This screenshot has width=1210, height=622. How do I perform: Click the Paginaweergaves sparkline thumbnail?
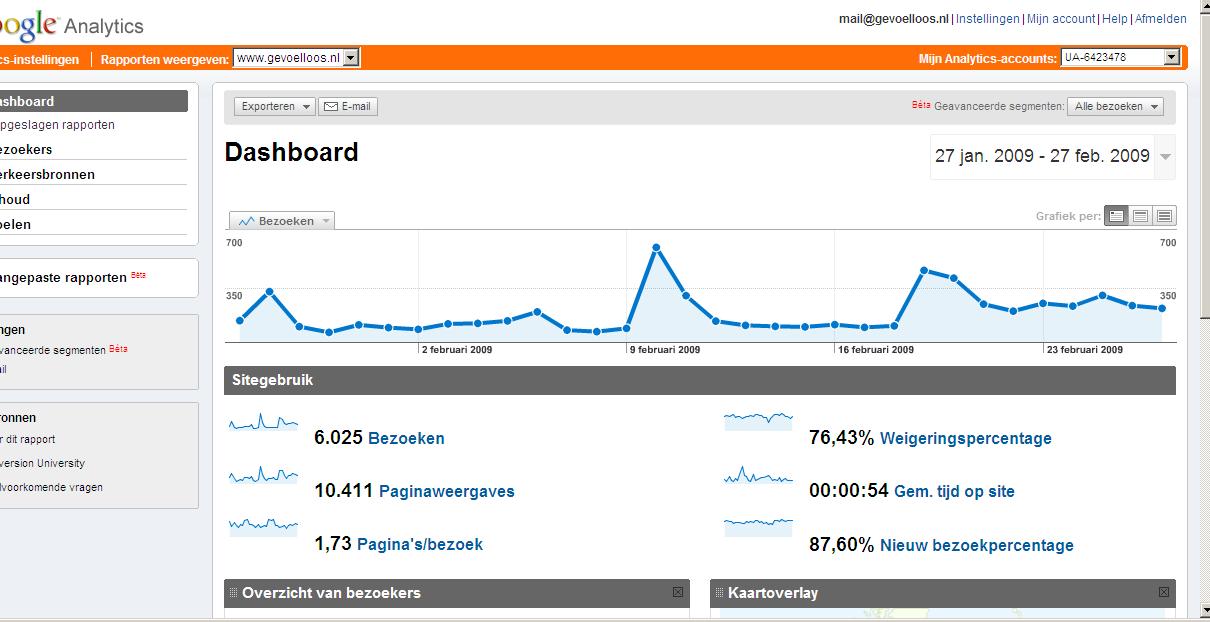(x=264, y=475)
